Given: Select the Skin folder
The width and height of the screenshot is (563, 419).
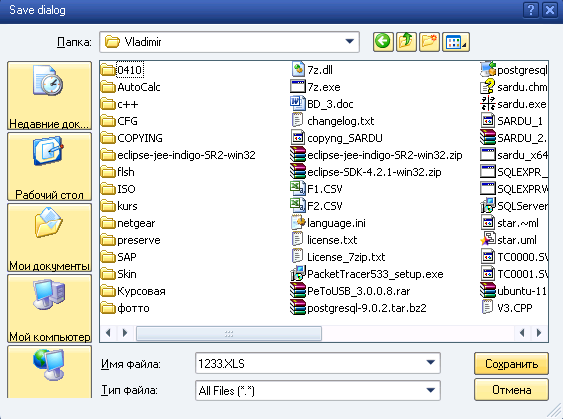Looking at the screenshot, I should click(x=118, y=274).
